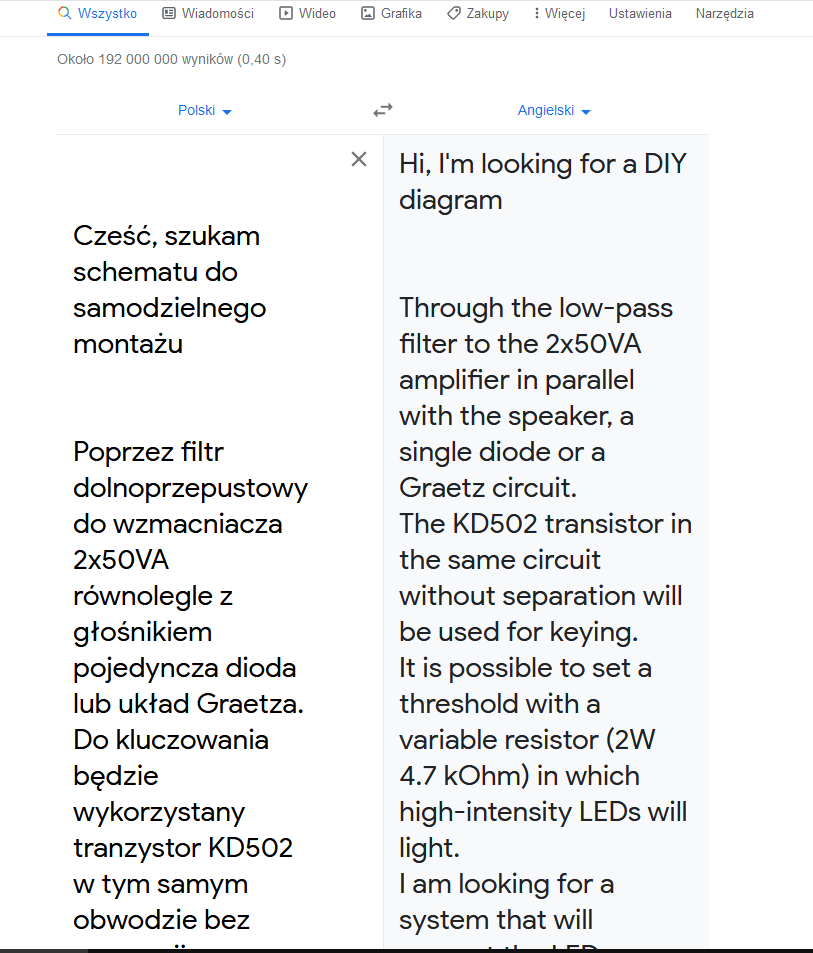
Task: Open the Wideo results tab
Action: tap(307, 13)
